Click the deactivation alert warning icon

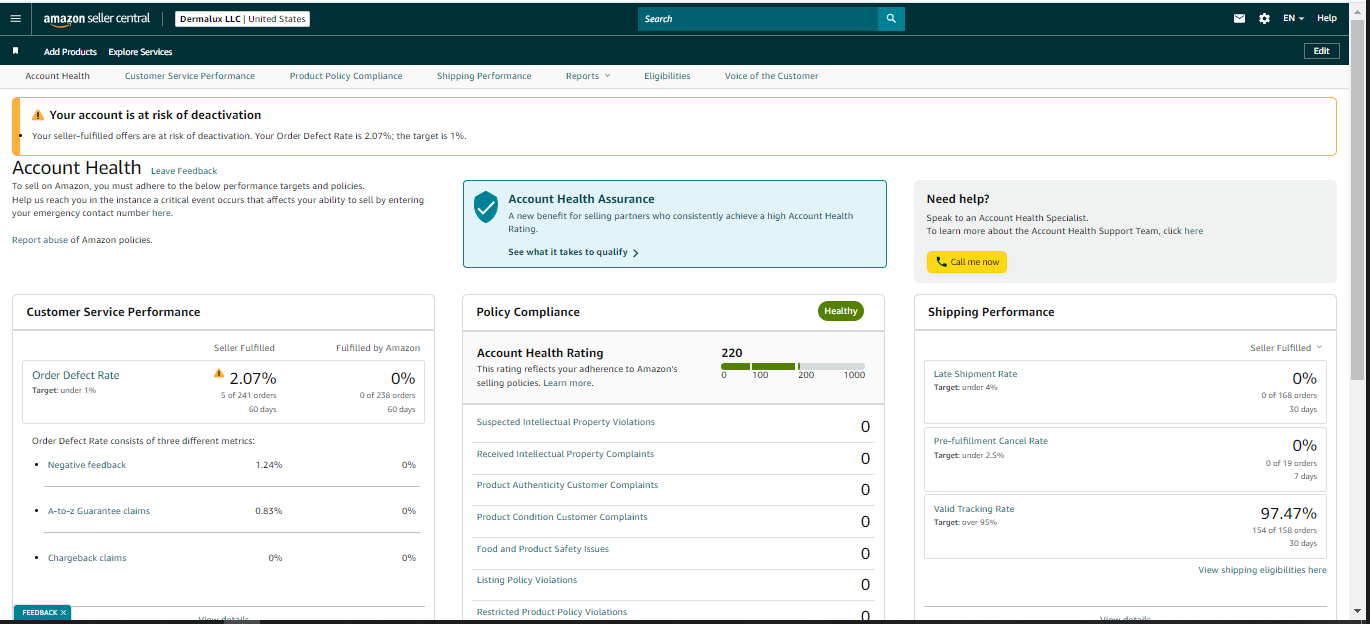click(38, 115)
